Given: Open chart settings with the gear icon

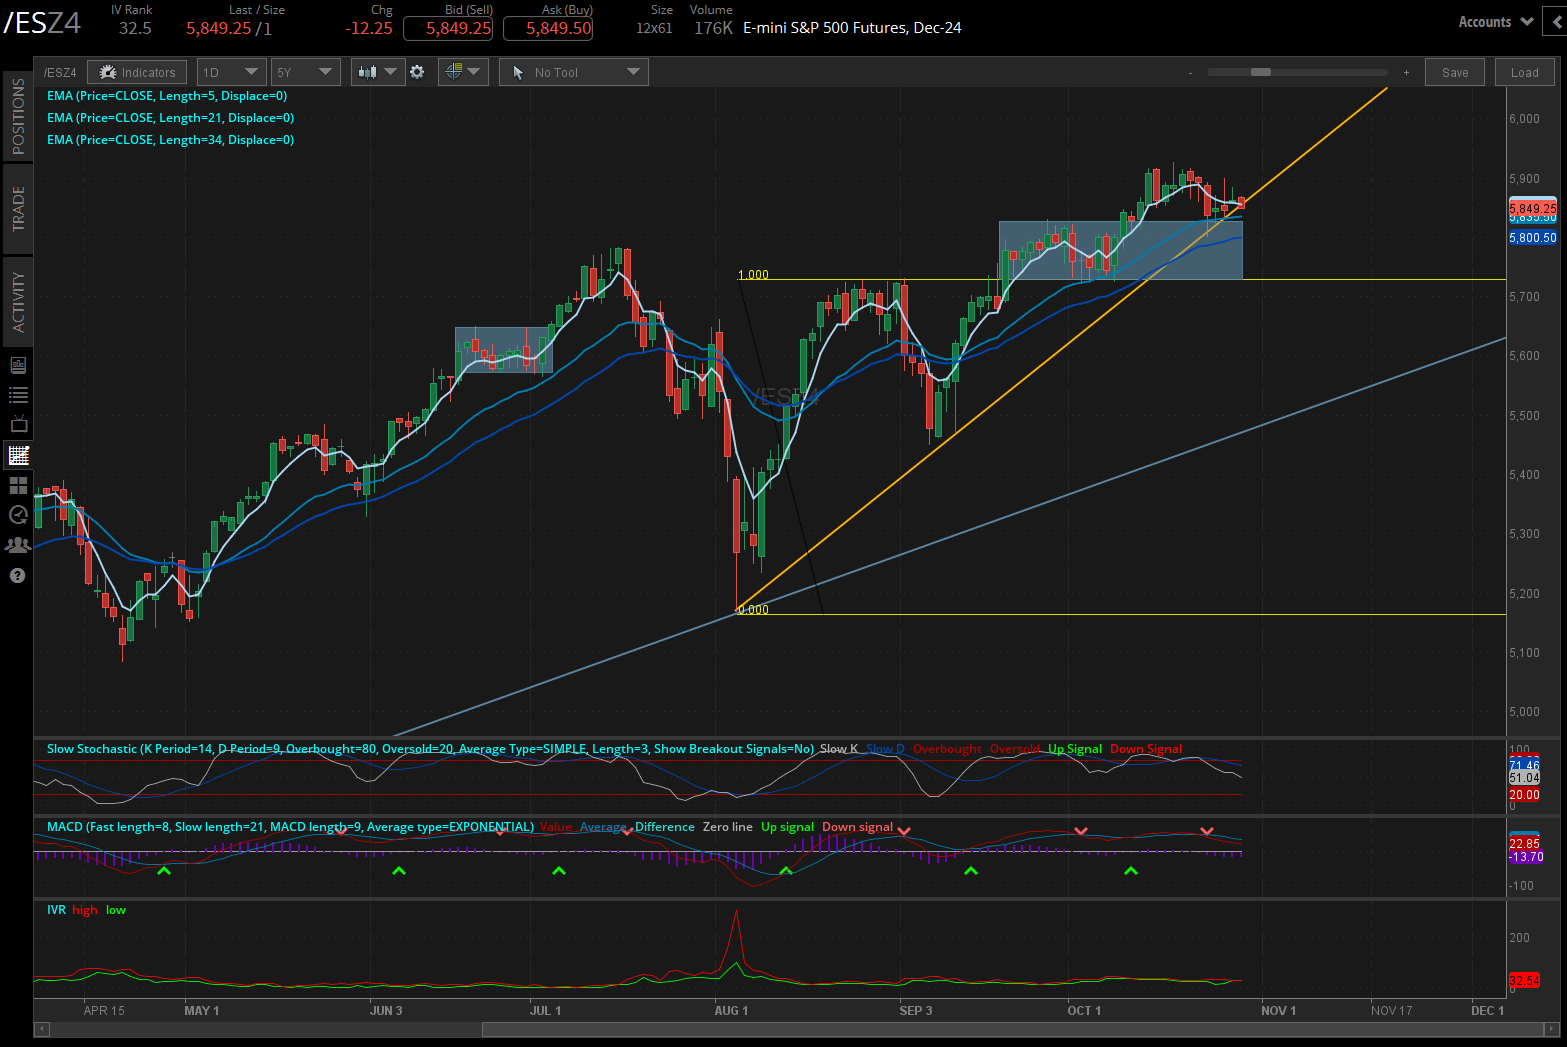Looking at the screenshot, I should click(417, 71).
